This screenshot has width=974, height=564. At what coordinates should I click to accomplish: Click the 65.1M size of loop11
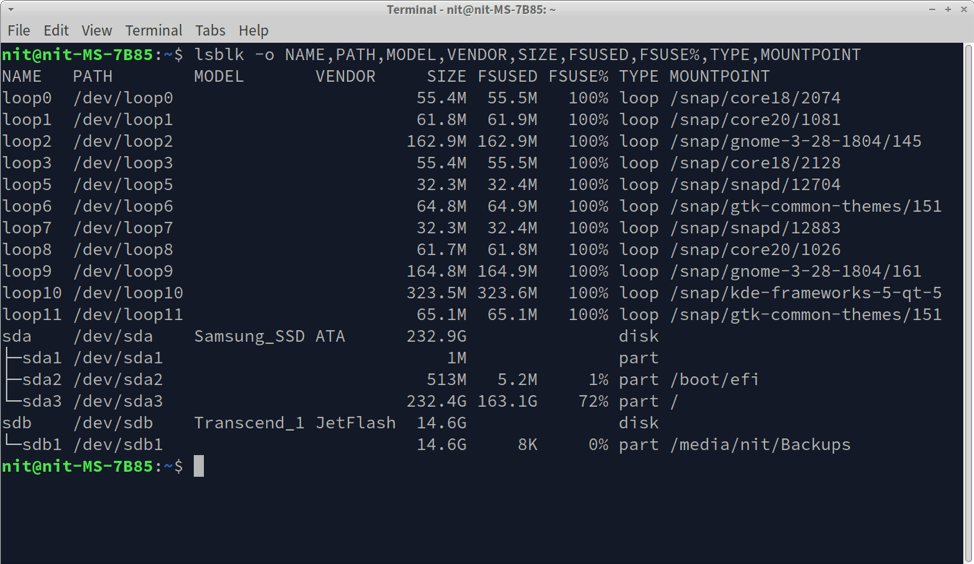click(442, 315)
